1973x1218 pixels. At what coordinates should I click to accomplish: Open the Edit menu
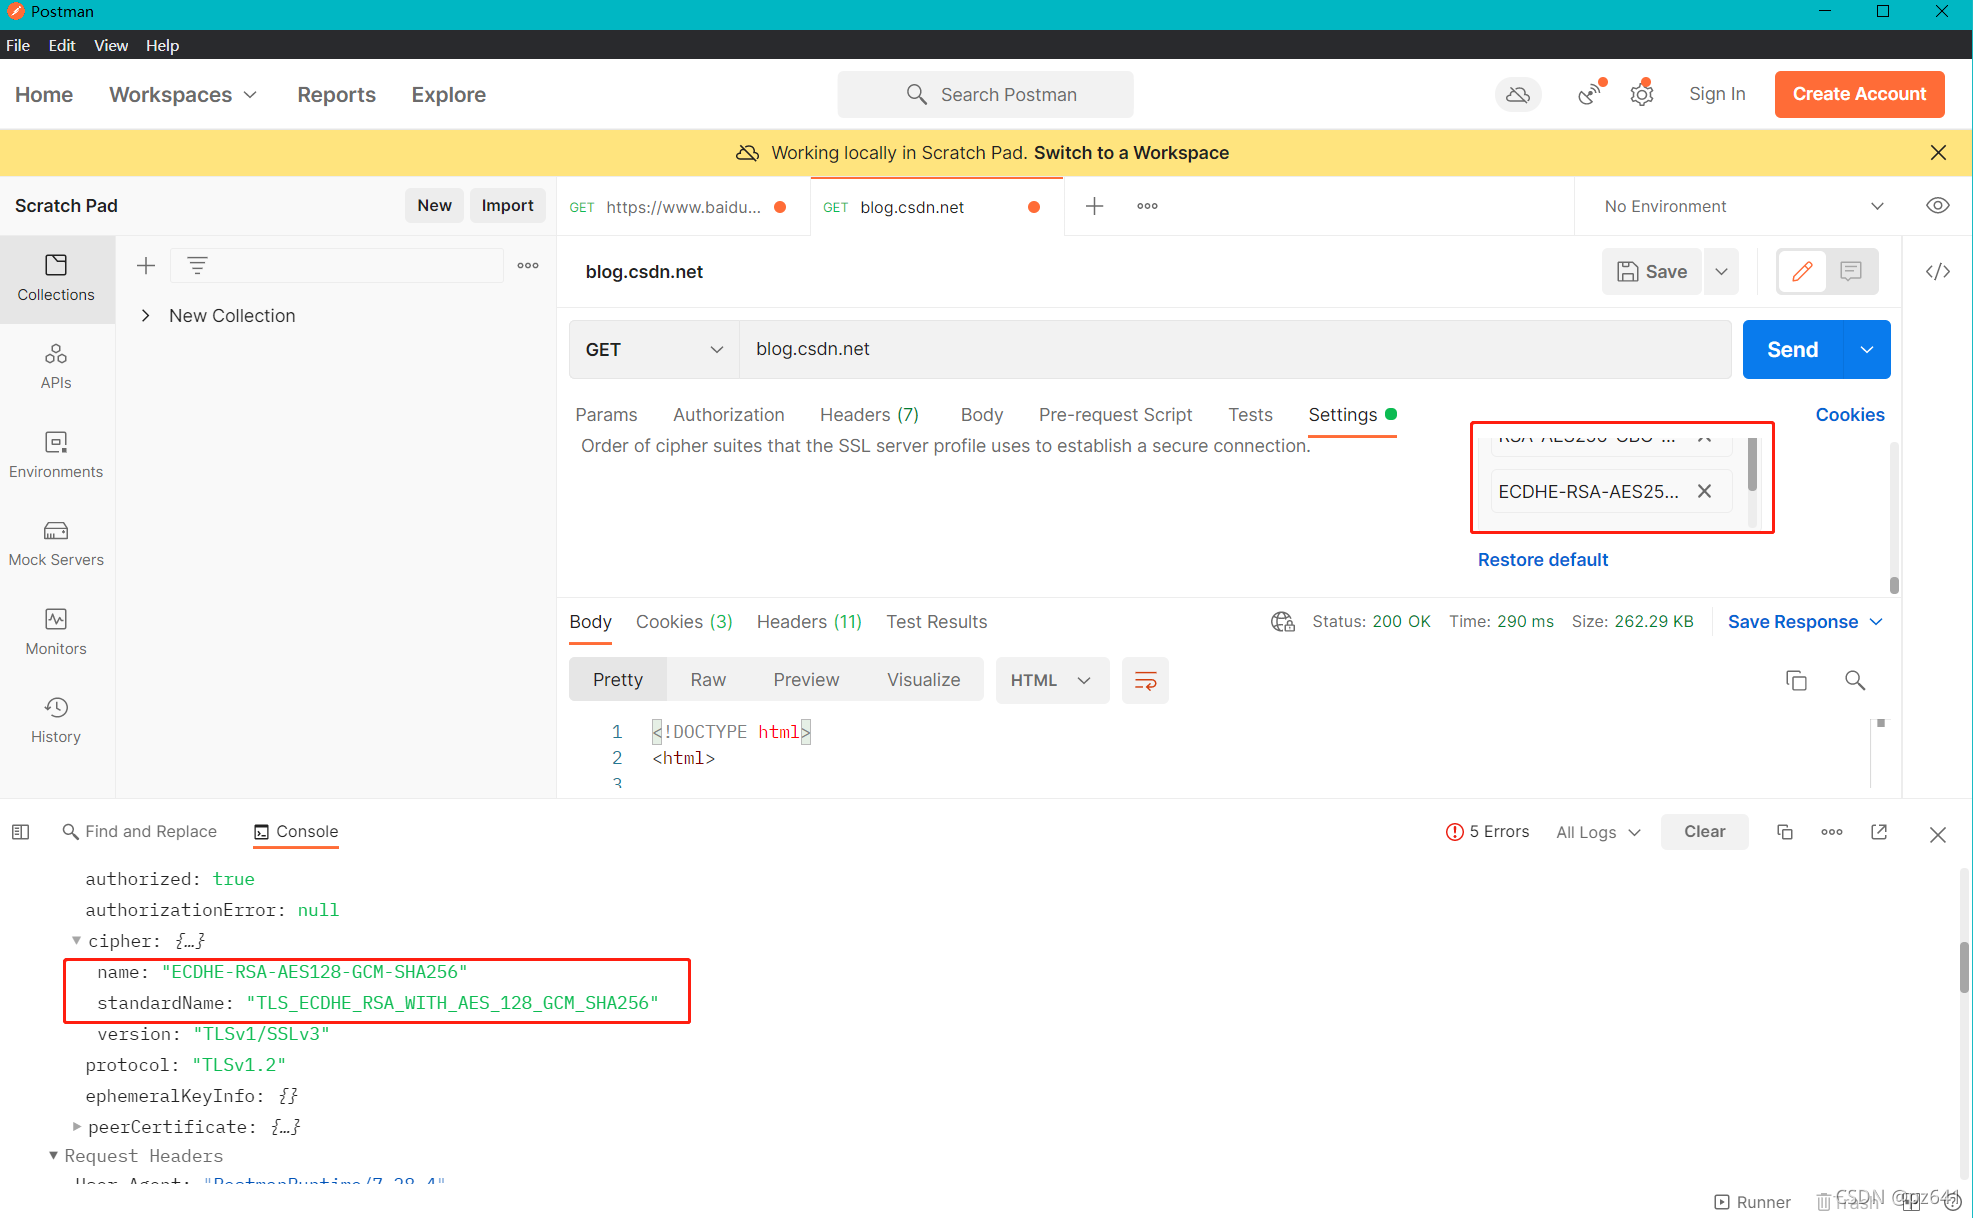[62, 45]
